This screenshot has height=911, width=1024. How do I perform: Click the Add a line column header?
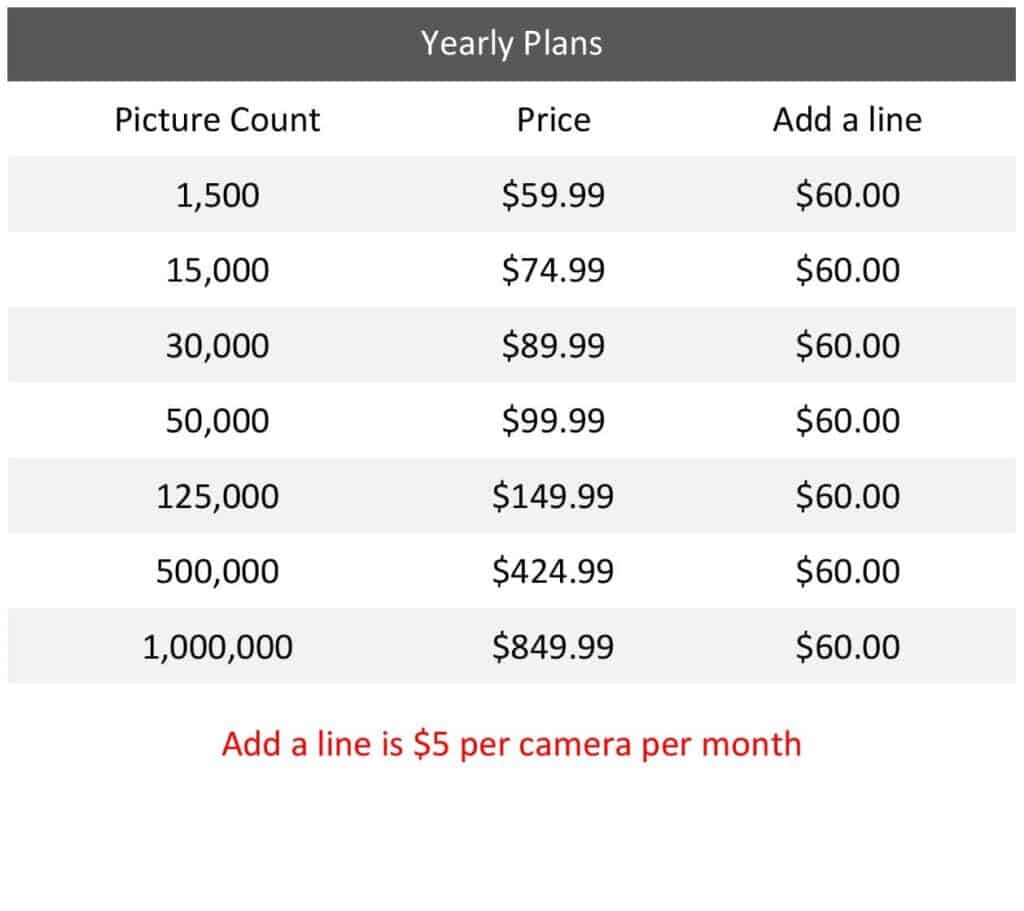pyautogui.click(x=847, y=120)
